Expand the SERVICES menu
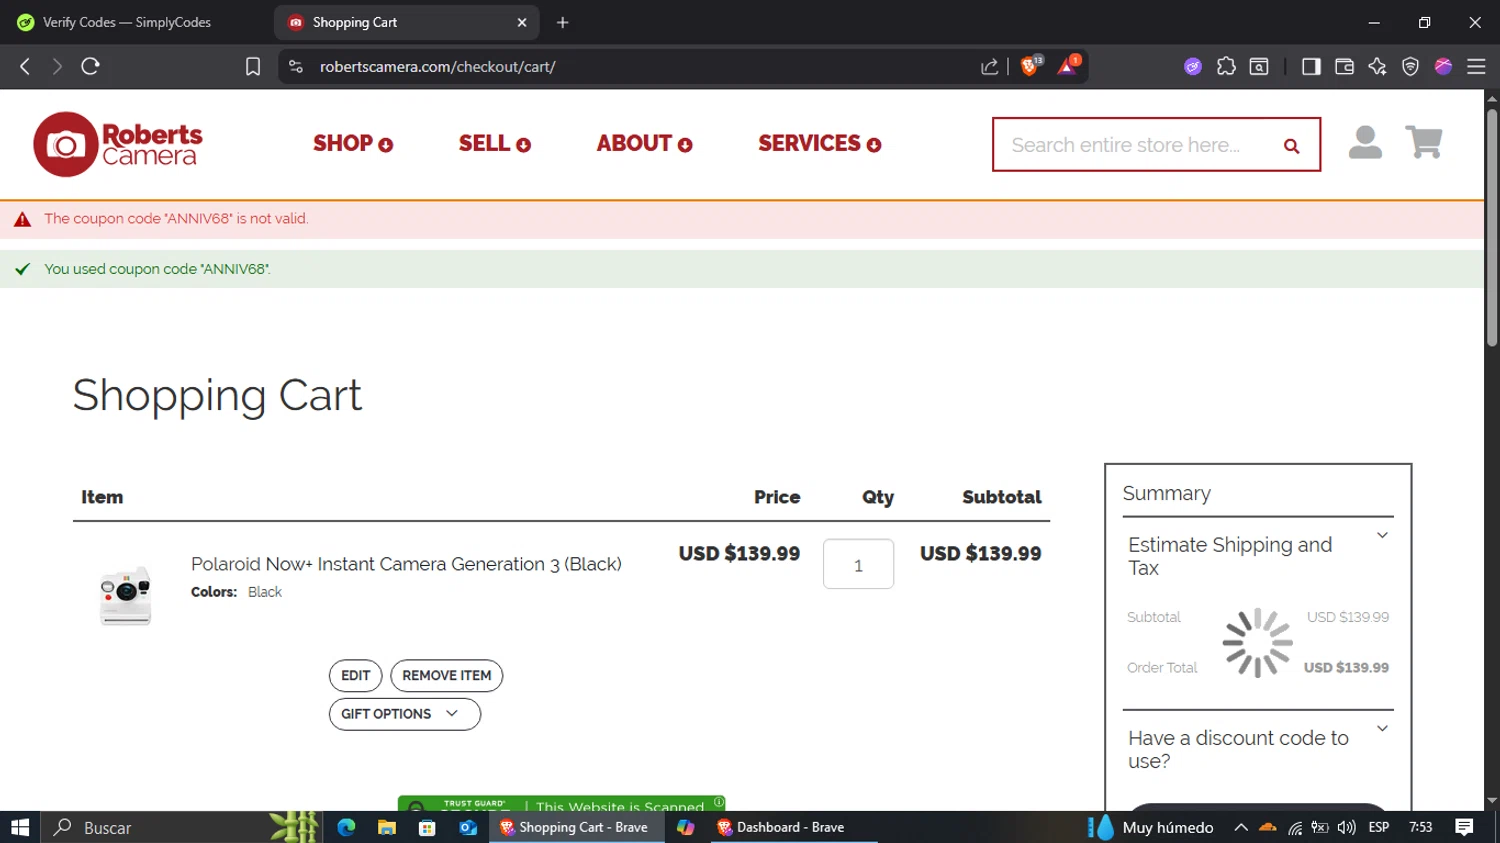Image resolution: width=1500 pixels, height=843 pixels. point(819,144)
